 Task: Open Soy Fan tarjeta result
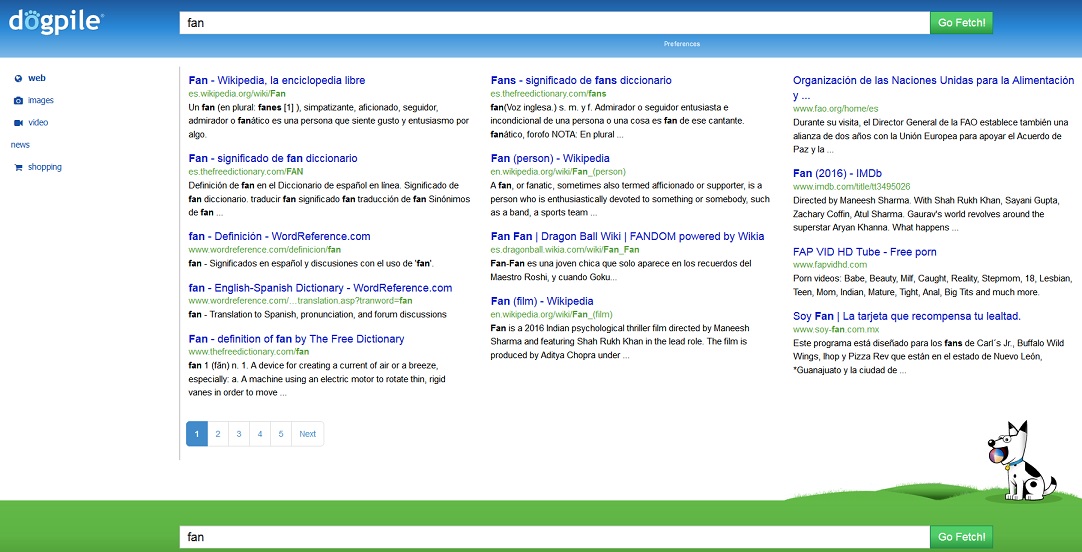point(907,316)
